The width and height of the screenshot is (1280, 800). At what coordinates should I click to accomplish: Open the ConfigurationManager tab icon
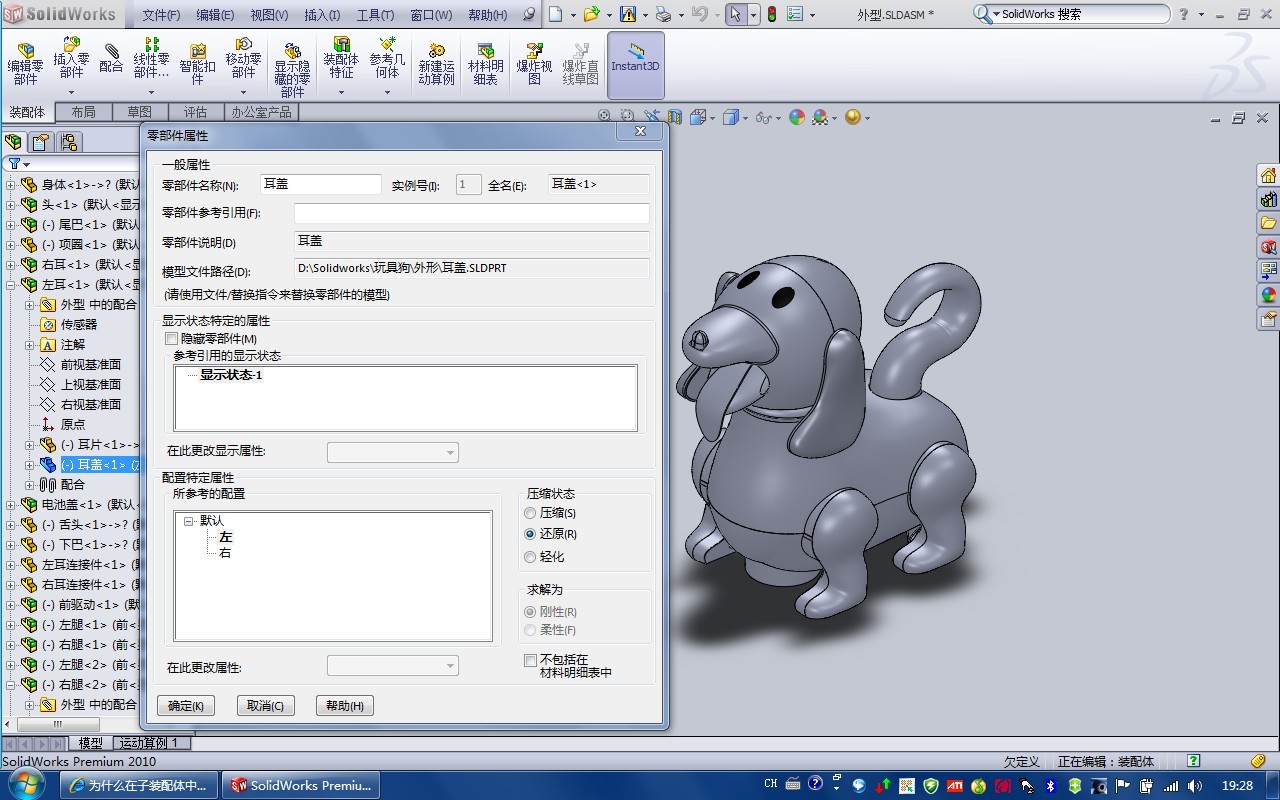[69, 141]
